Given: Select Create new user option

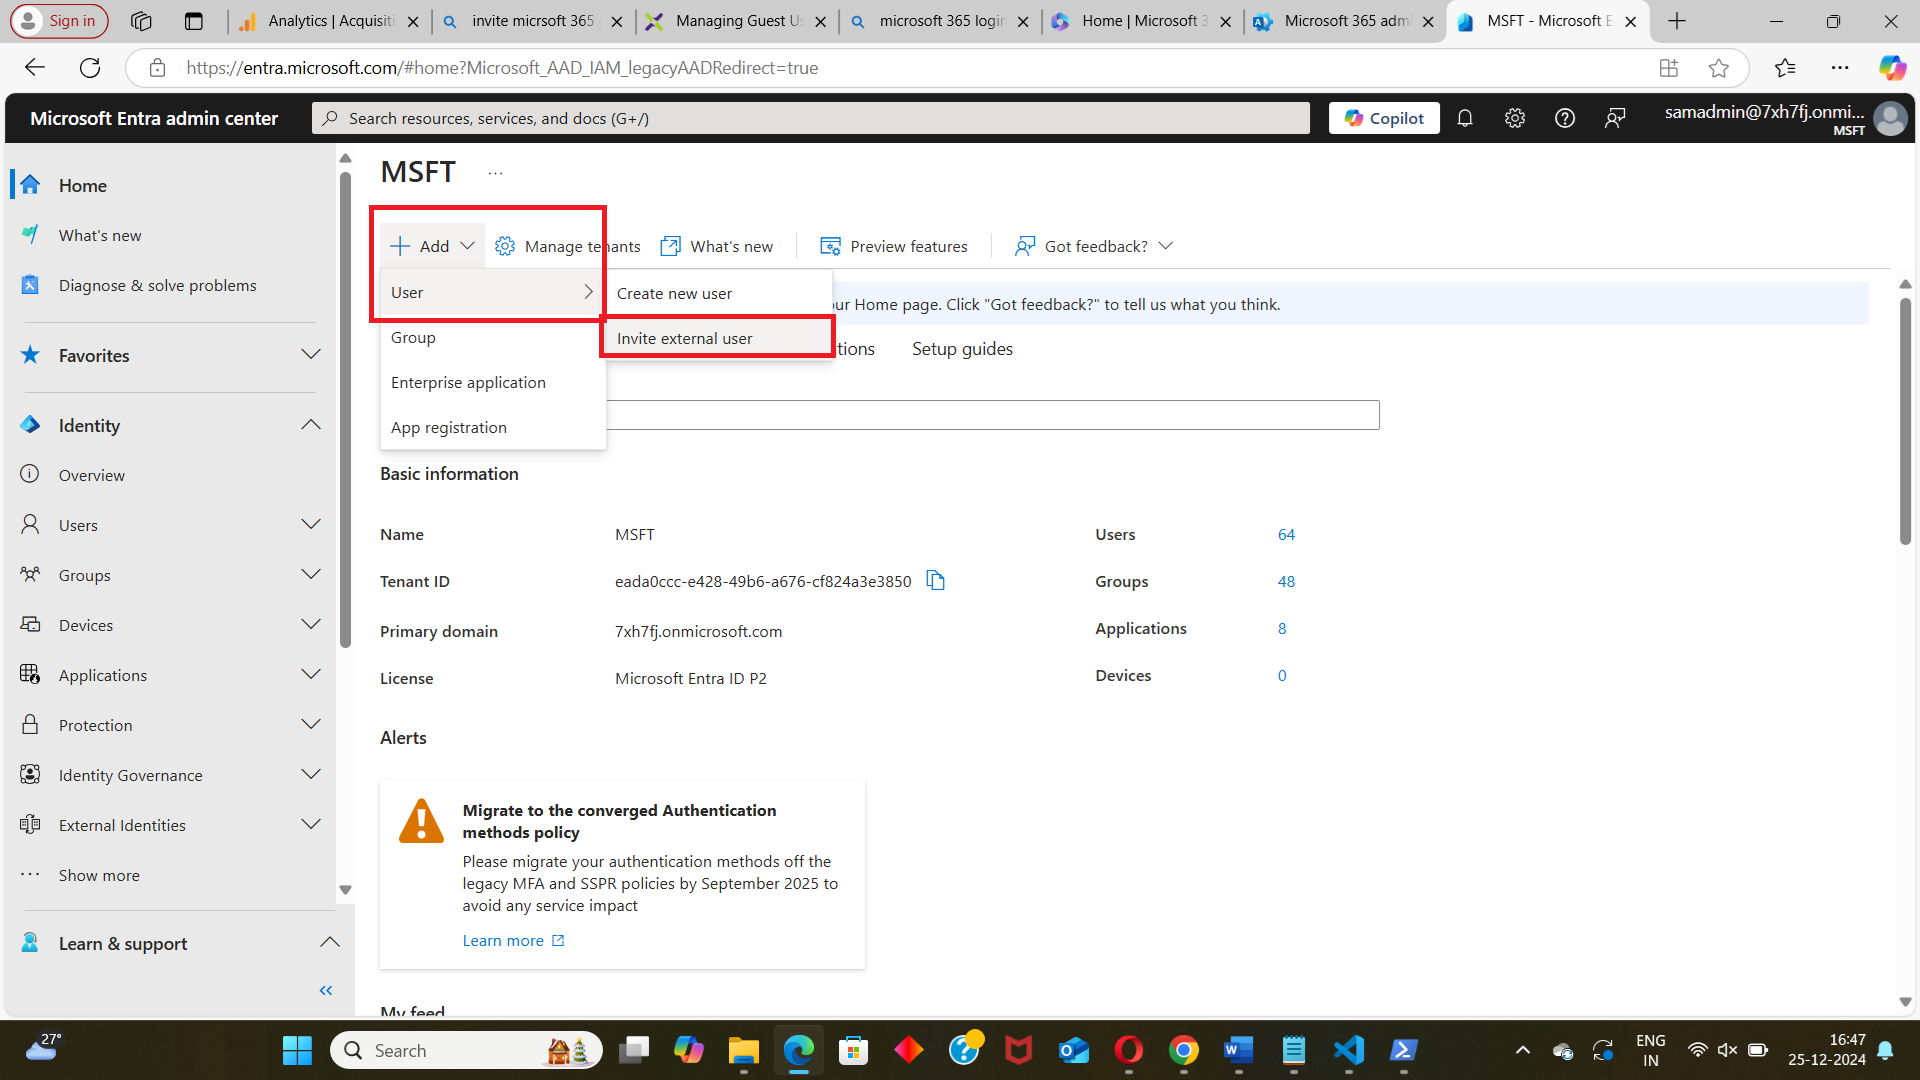Looking at the screenshot, I should click(x=675, y=293).
